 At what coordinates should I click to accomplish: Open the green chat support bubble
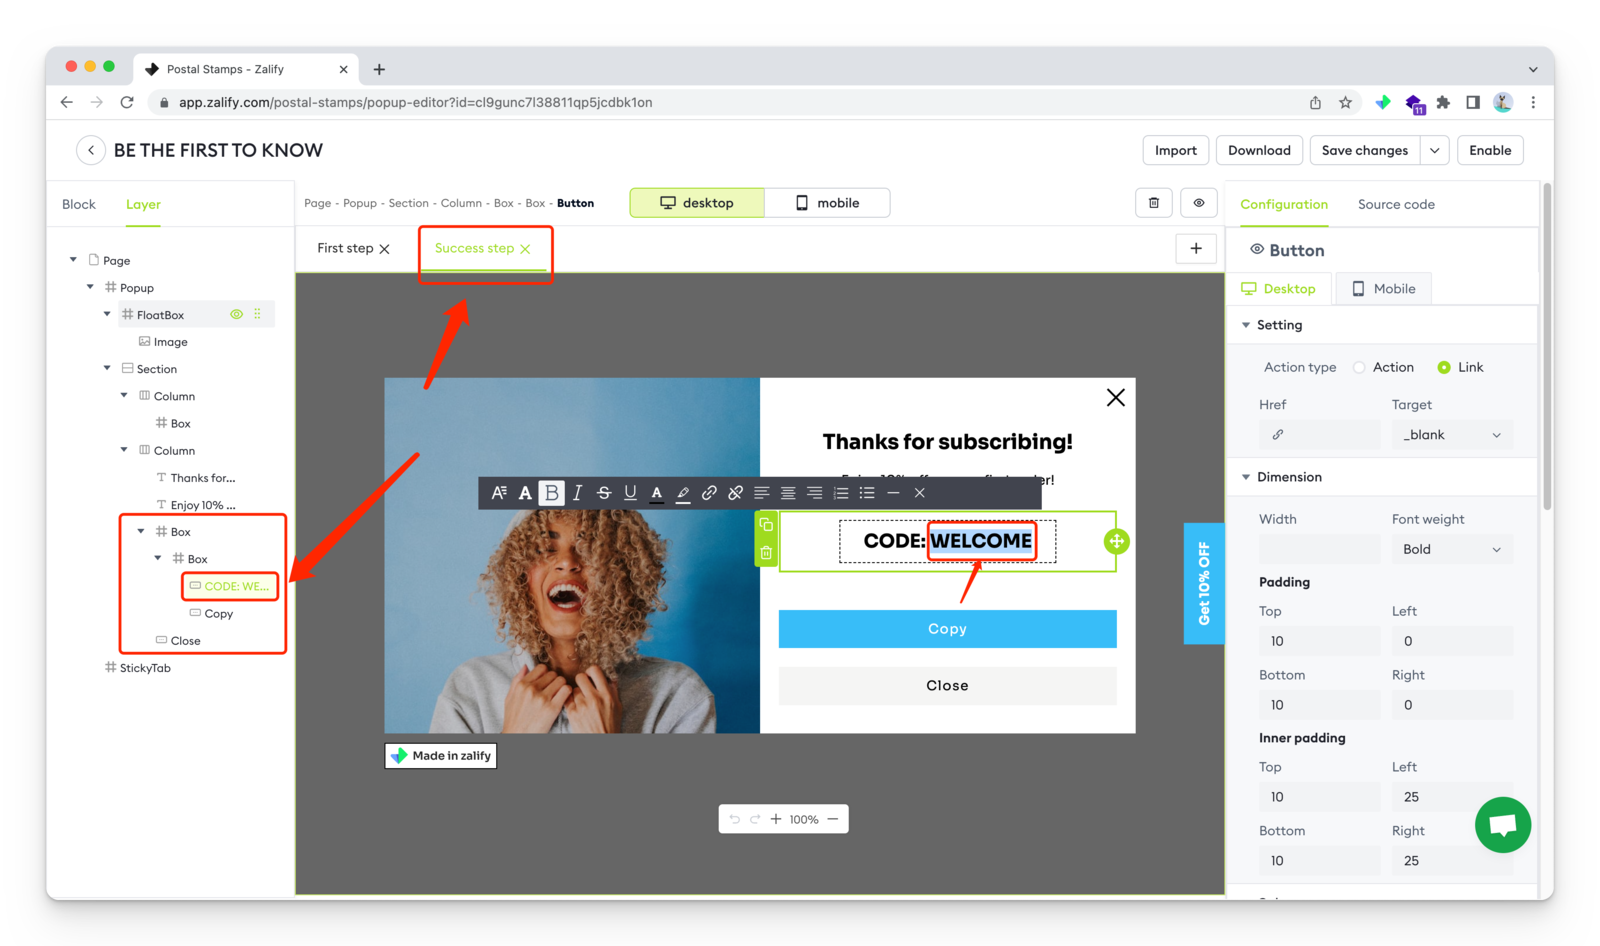1502,825
